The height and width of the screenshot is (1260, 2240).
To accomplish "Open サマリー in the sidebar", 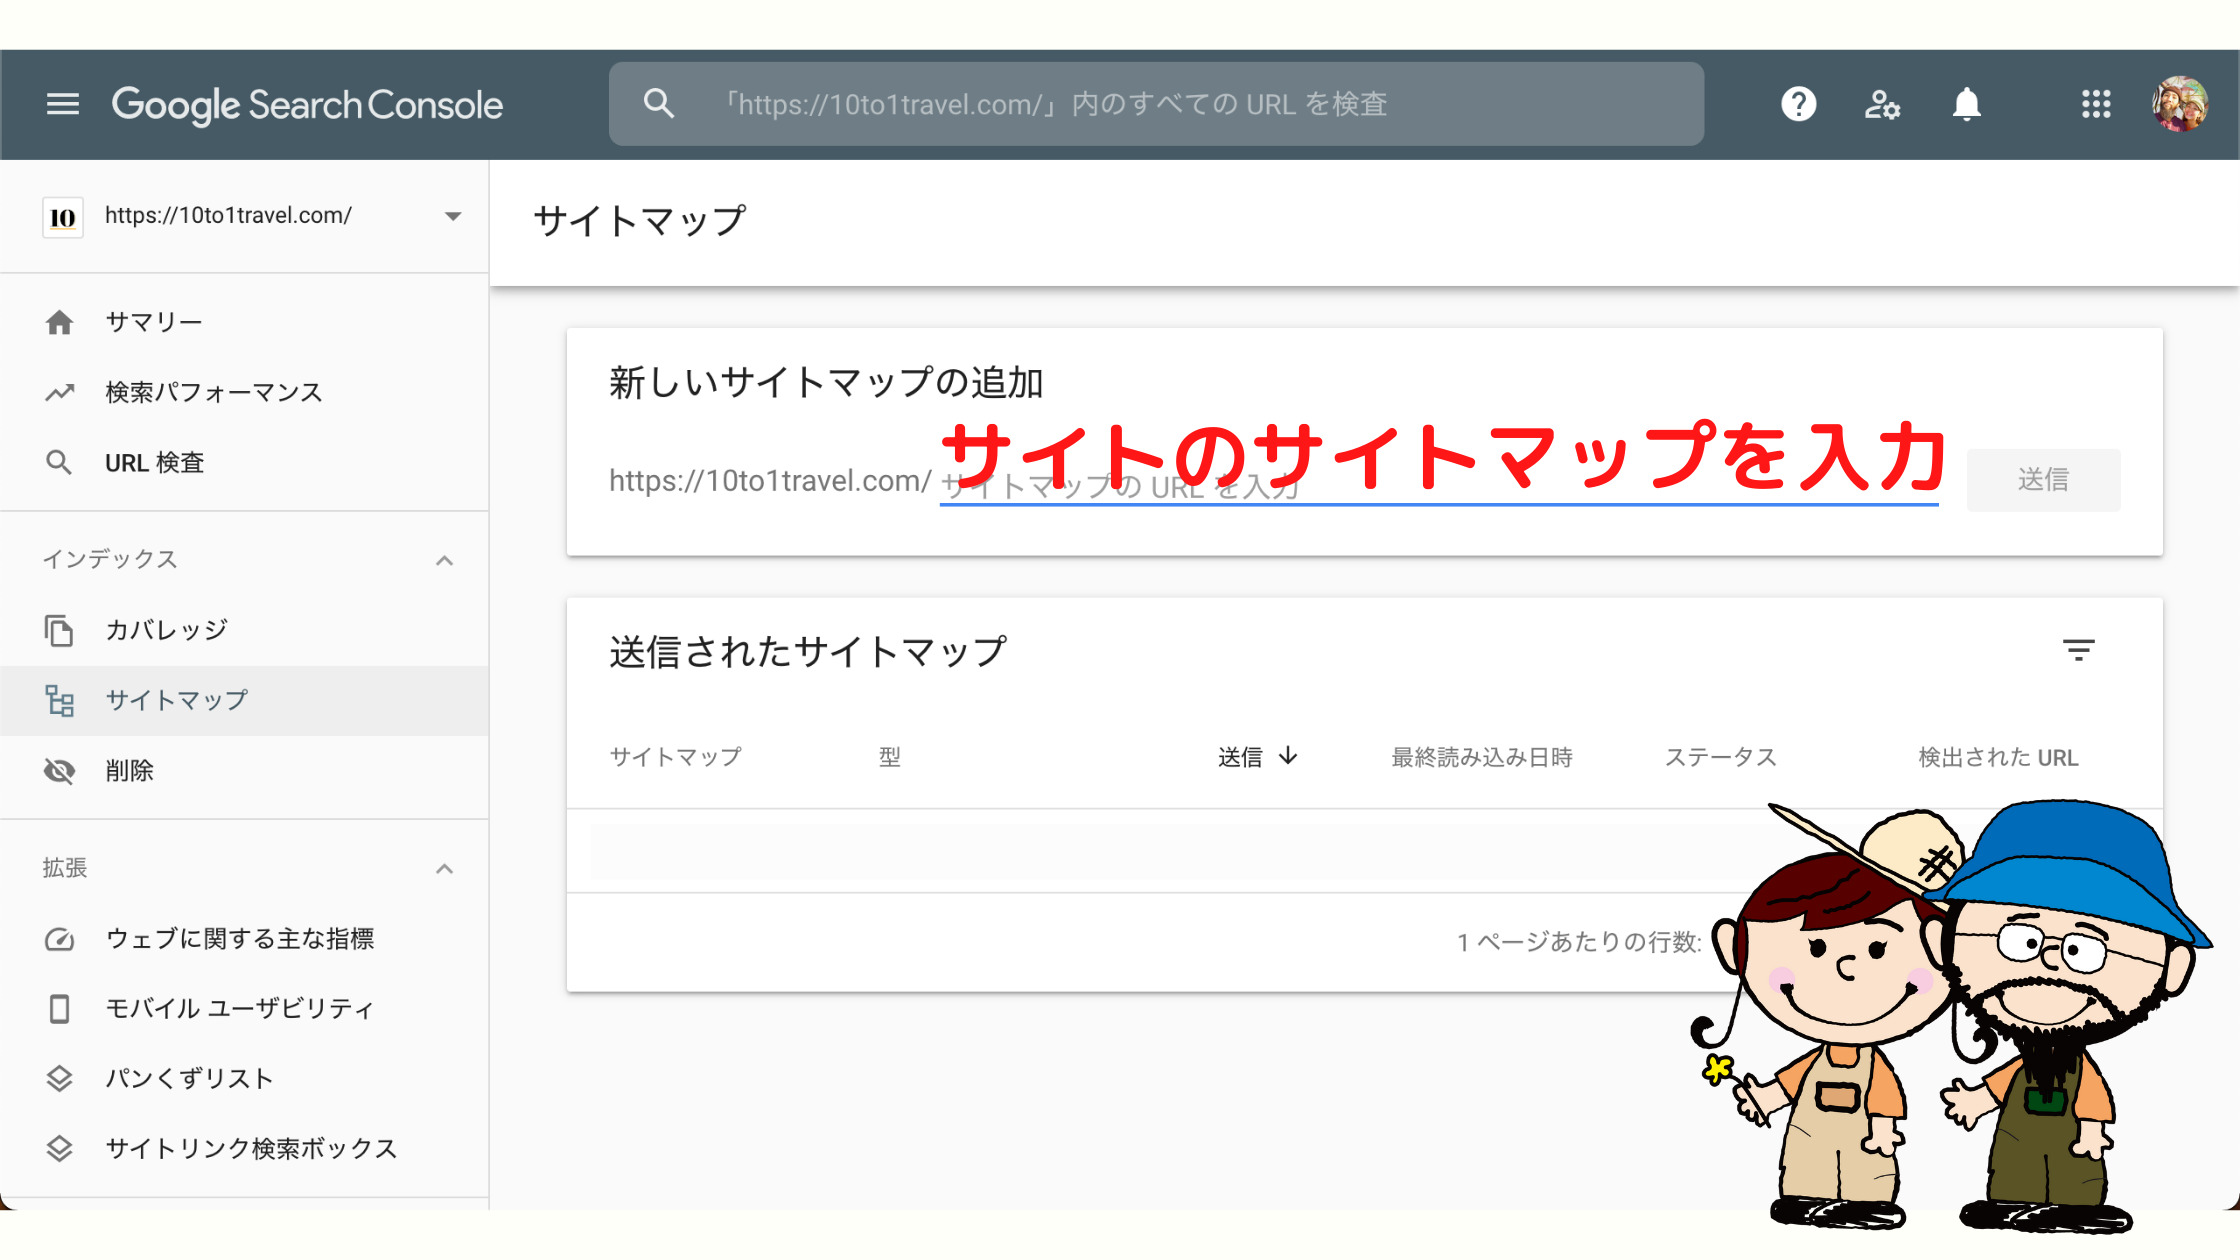I will pos(244,322).
